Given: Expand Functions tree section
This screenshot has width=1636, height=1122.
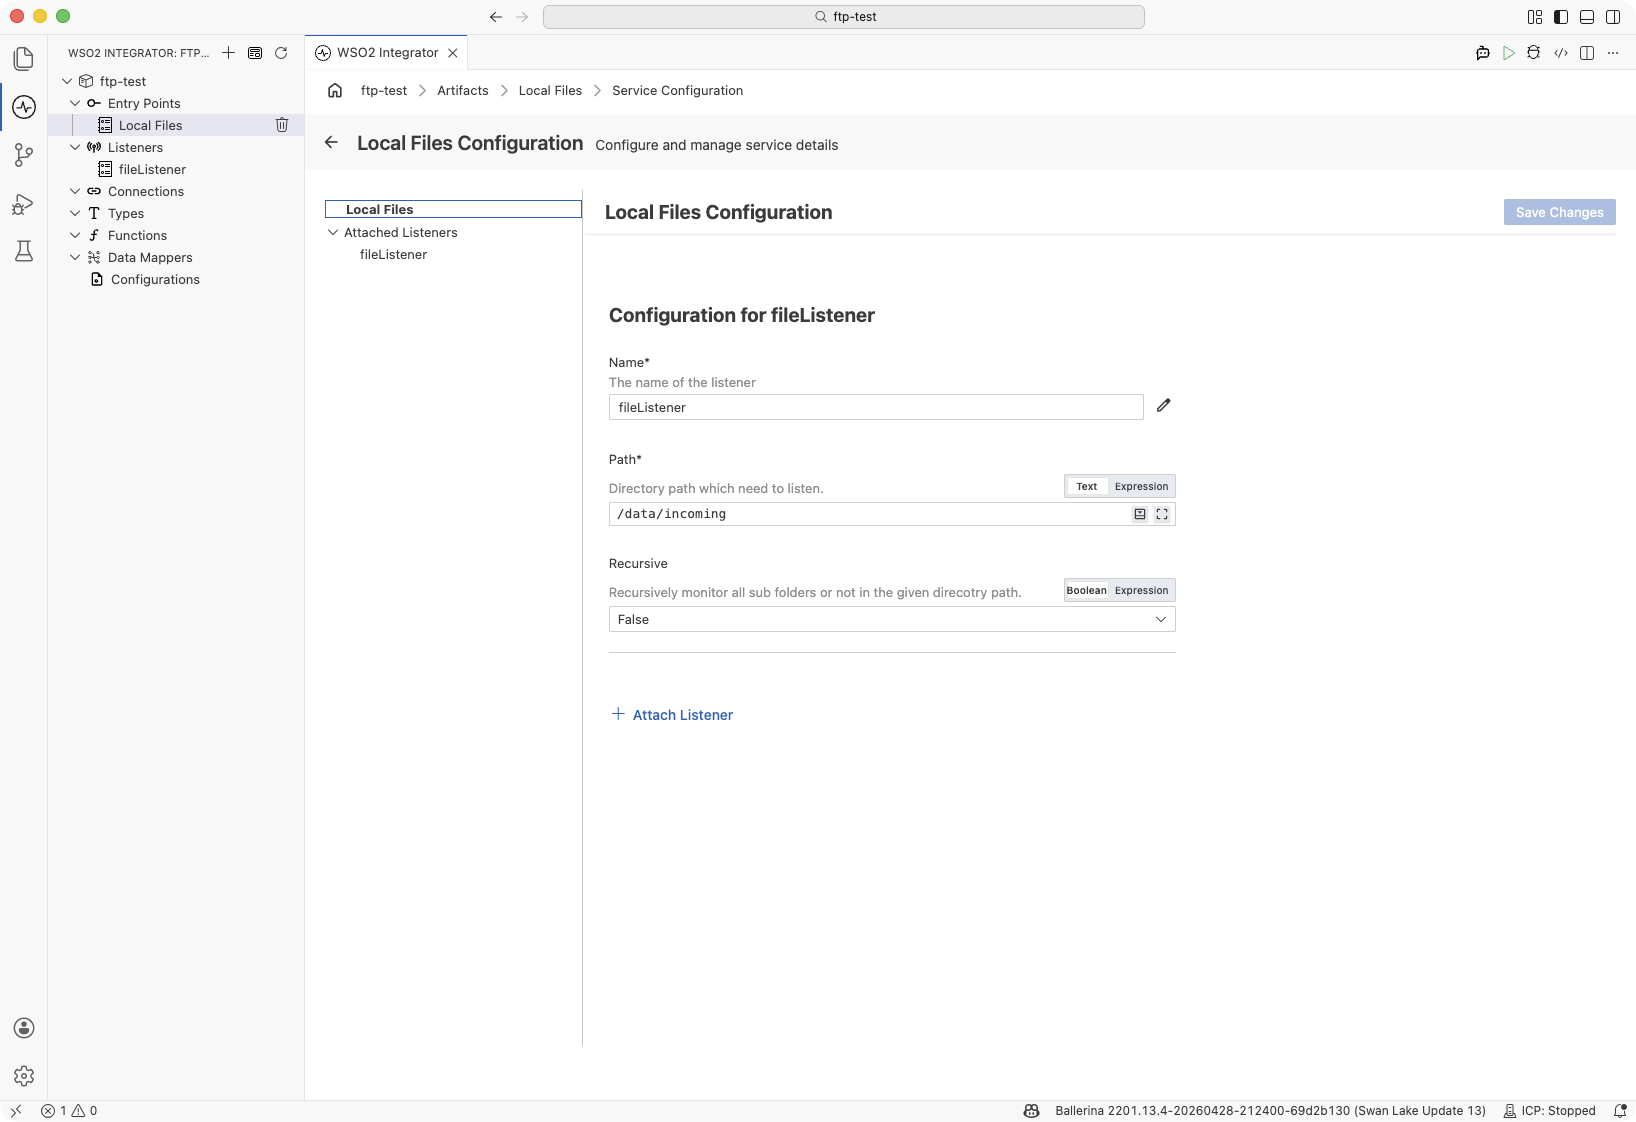Looking at the screenshot, I should [75, 235].
